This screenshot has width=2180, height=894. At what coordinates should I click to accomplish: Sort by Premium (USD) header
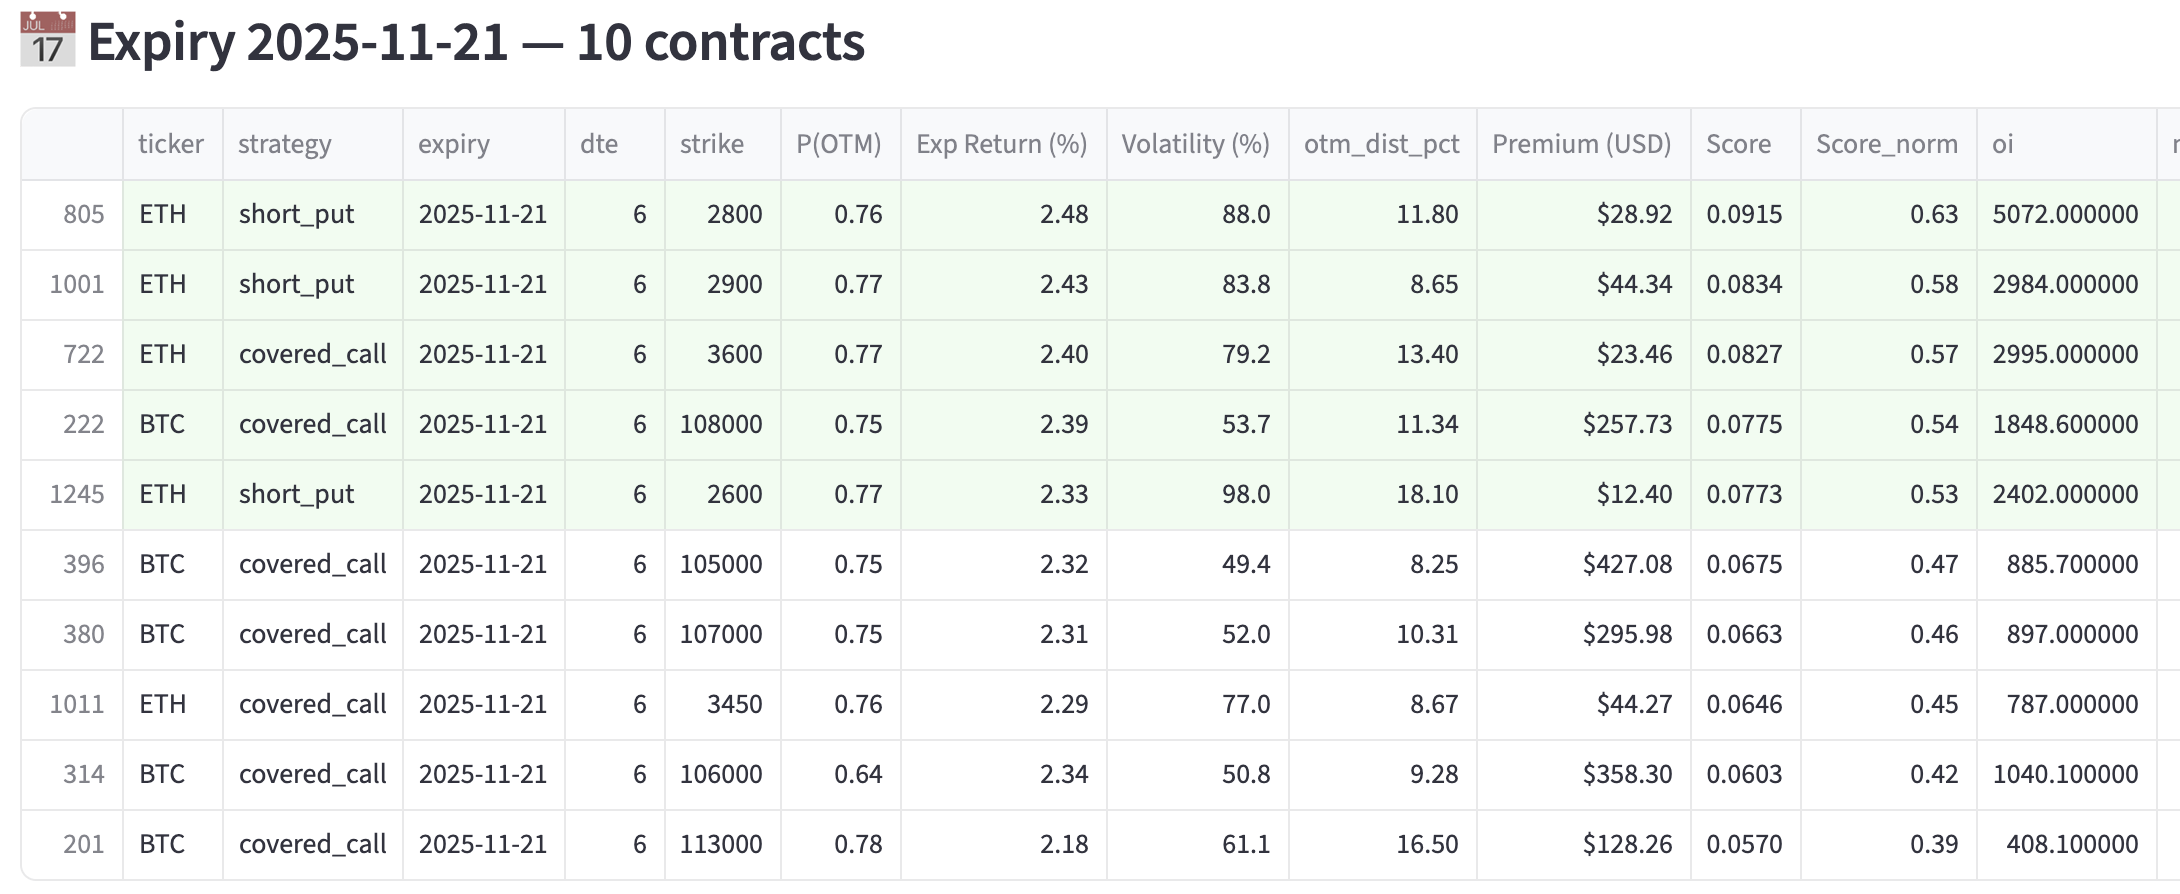click(x=1581, y=144)
